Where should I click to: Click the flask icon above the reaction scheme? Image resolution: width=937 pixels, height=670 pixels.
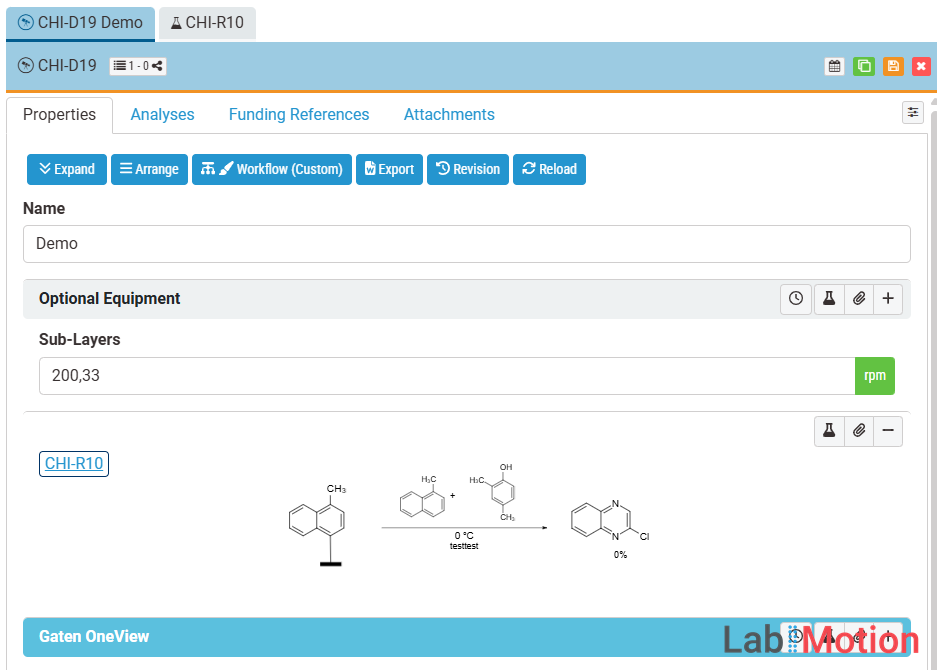[x=829, y=431]
